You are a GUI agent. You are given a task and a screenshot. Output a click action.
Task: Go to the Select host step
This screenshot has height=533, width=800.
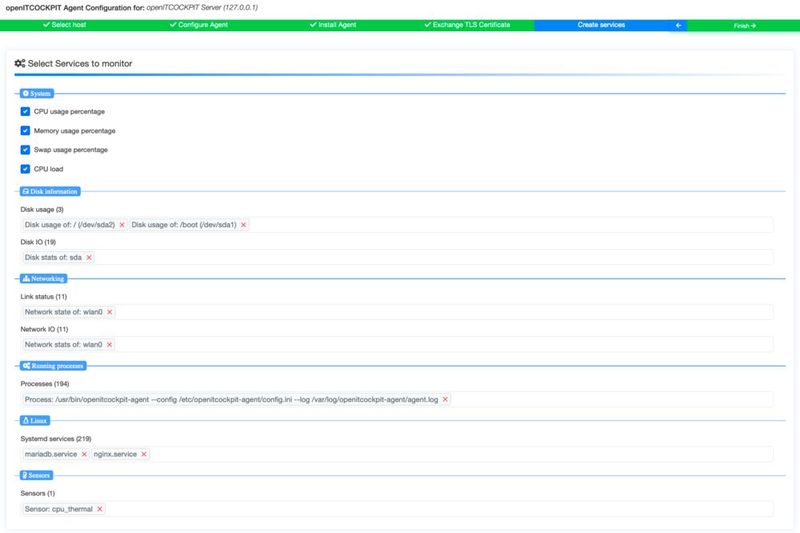71,25
